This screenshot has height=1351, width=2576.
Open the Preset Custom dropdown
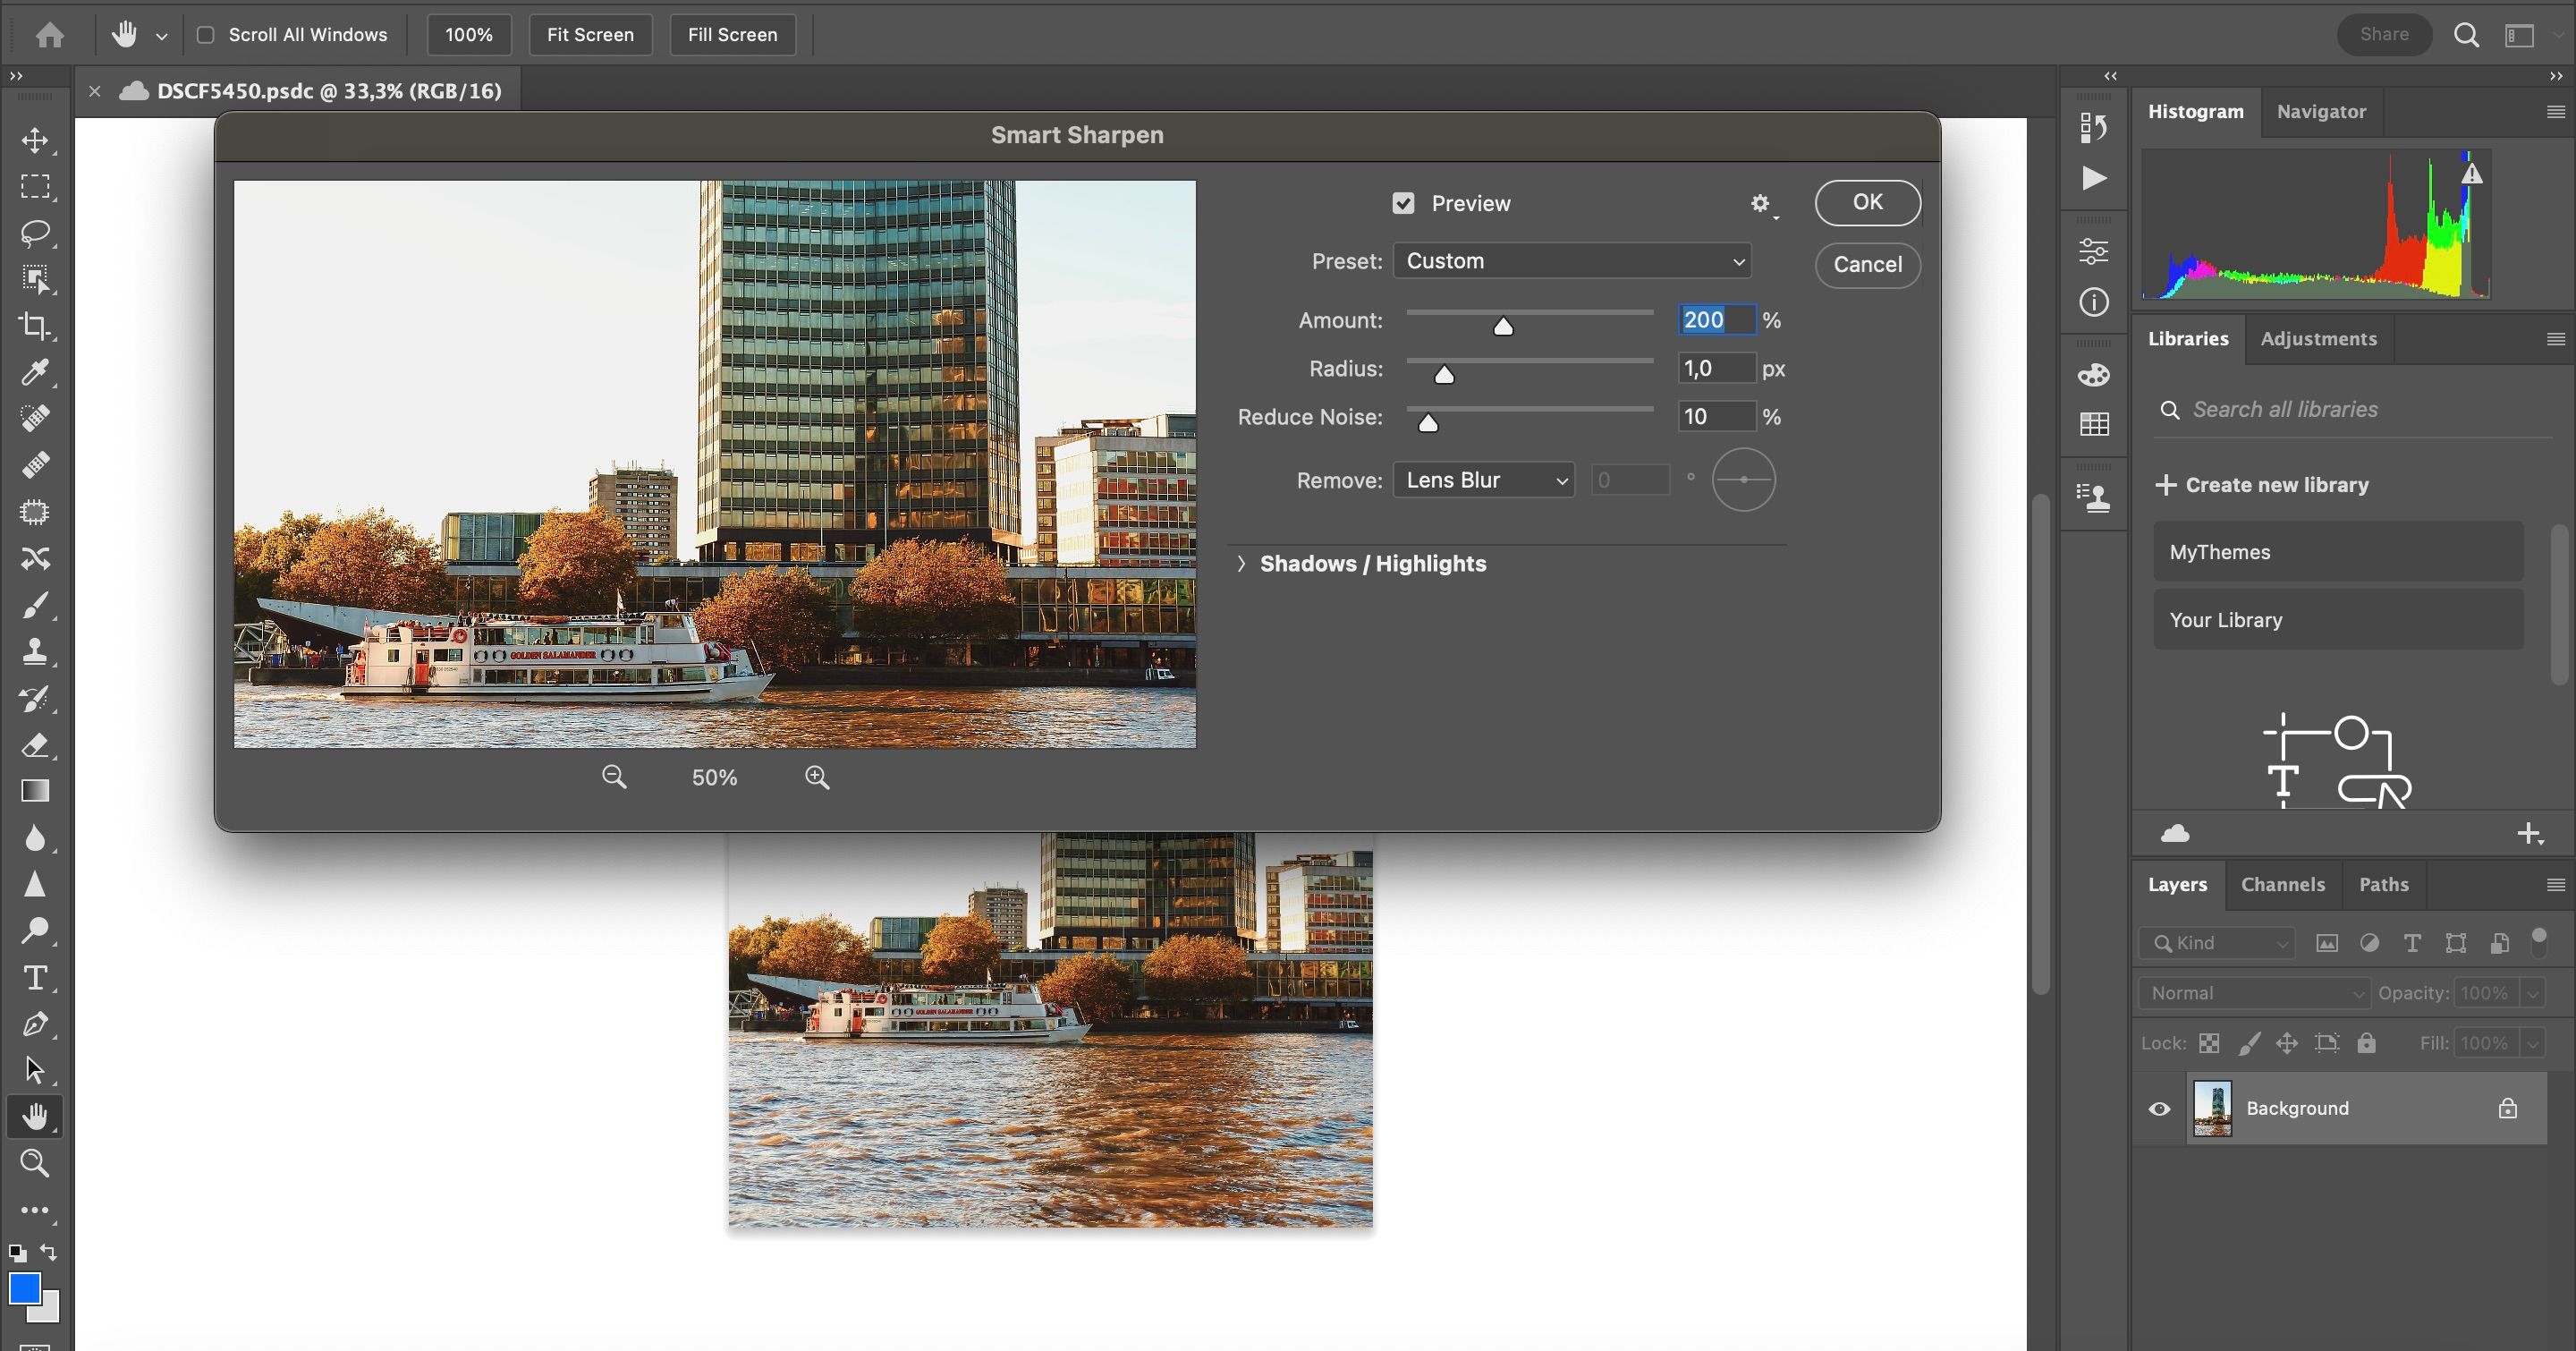[x=1571, y=261]
